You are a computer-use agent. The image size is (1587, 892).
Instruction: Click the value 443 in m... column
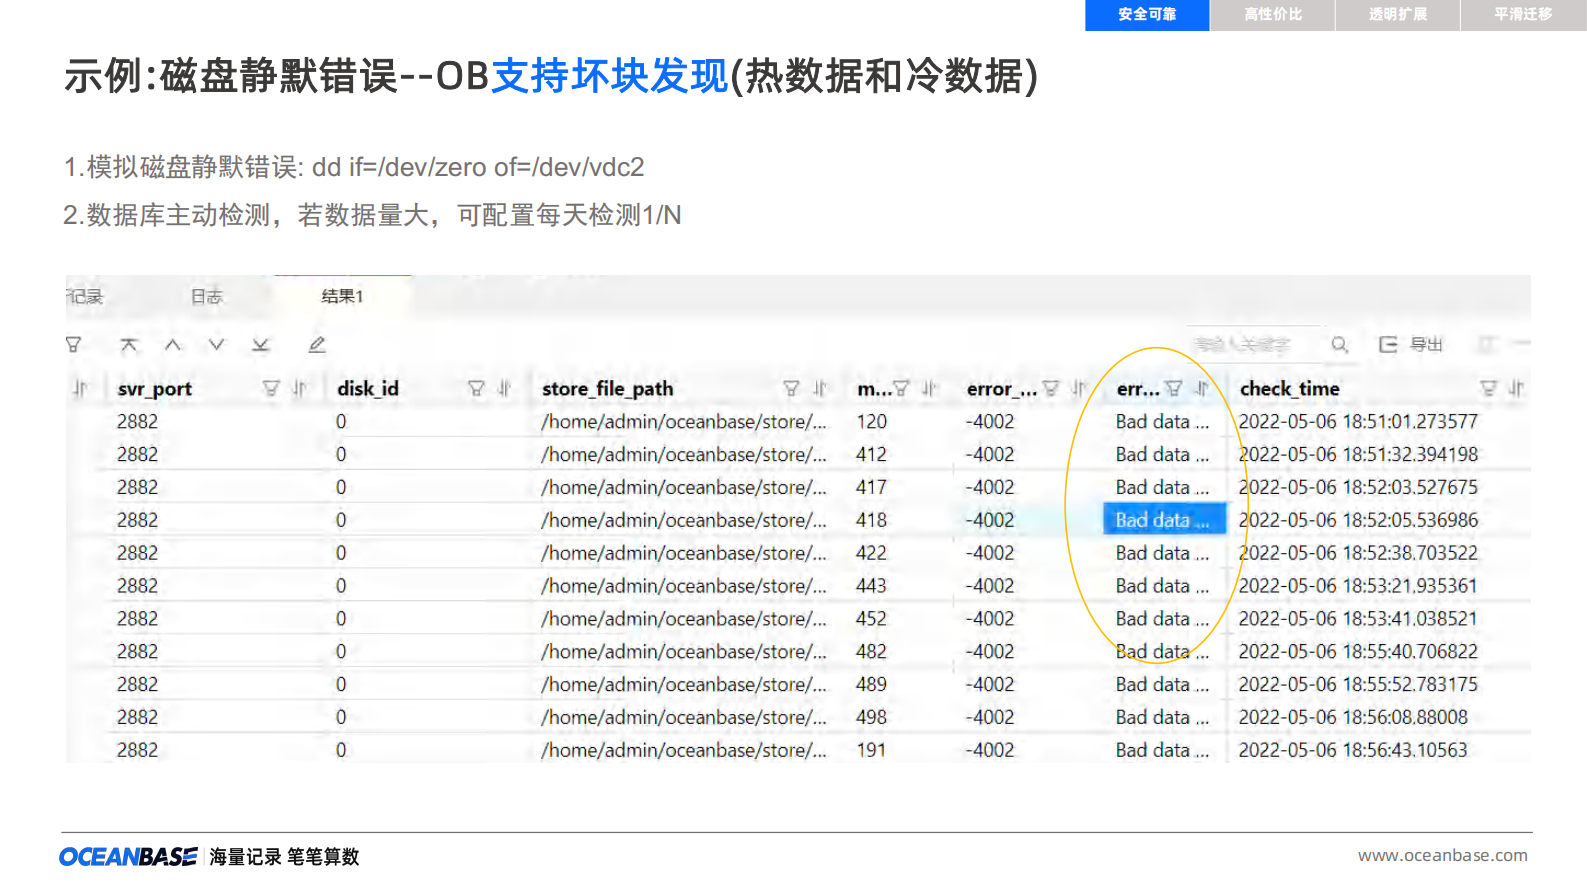coord(871,586)
